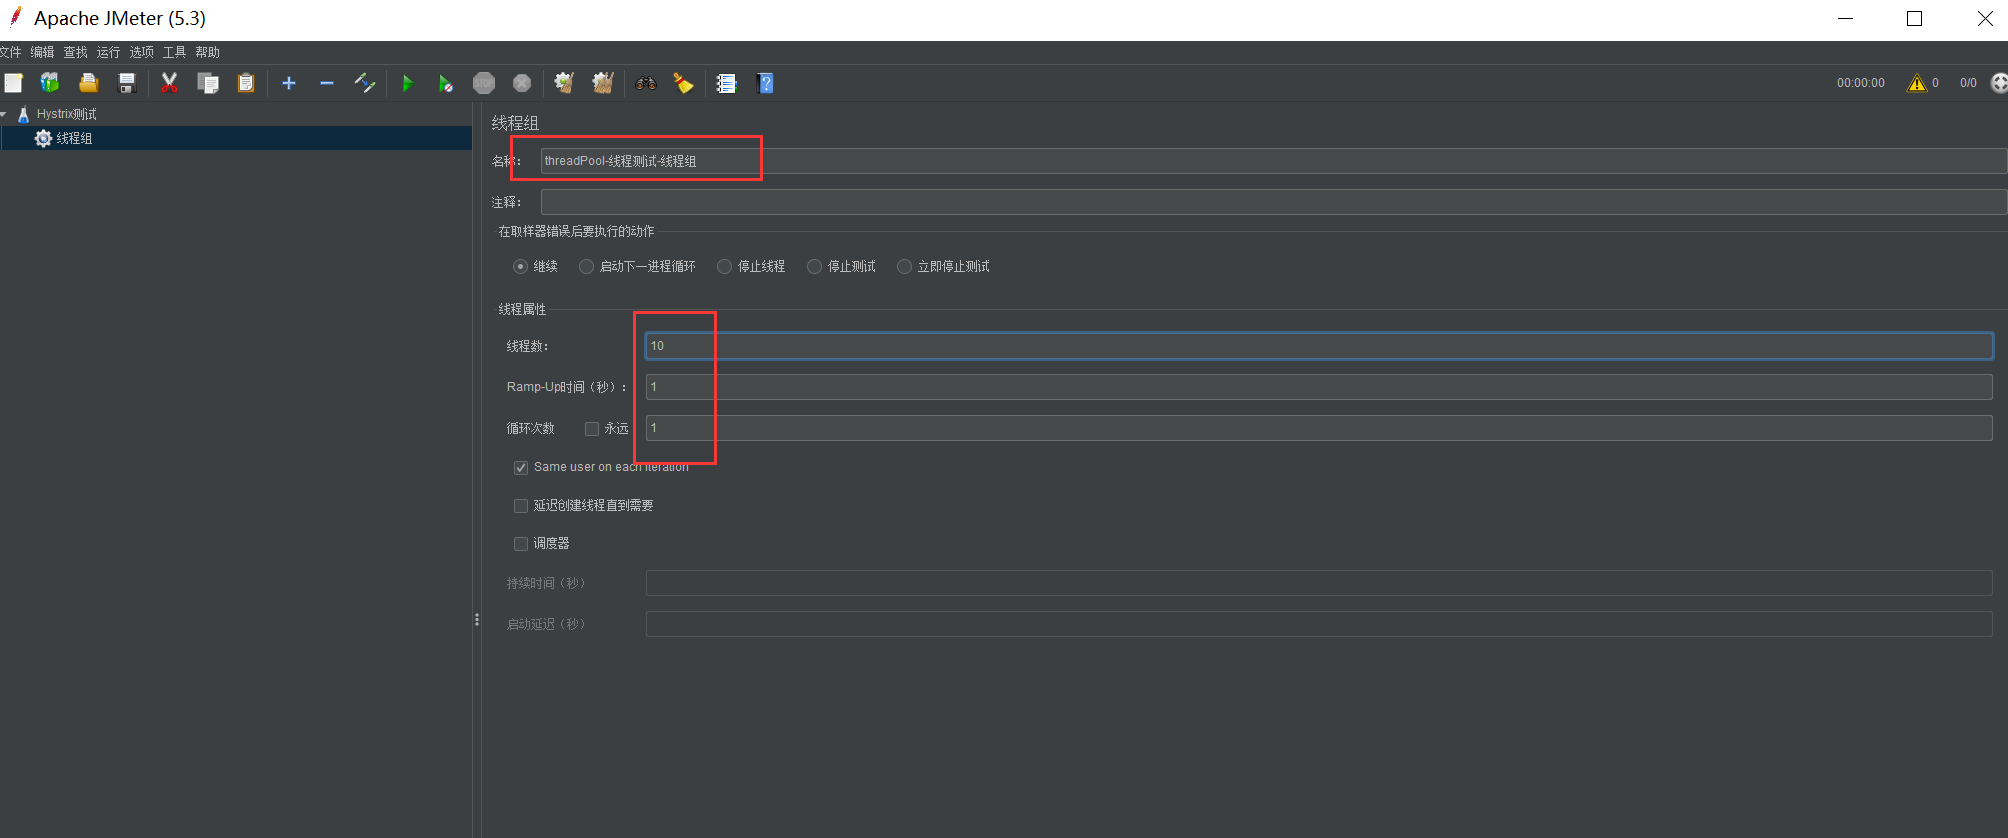The width and height of the screenshot is (2008, 838).
Task: Select 启动下一进程循环 radio option
Action: coord(586,266)
